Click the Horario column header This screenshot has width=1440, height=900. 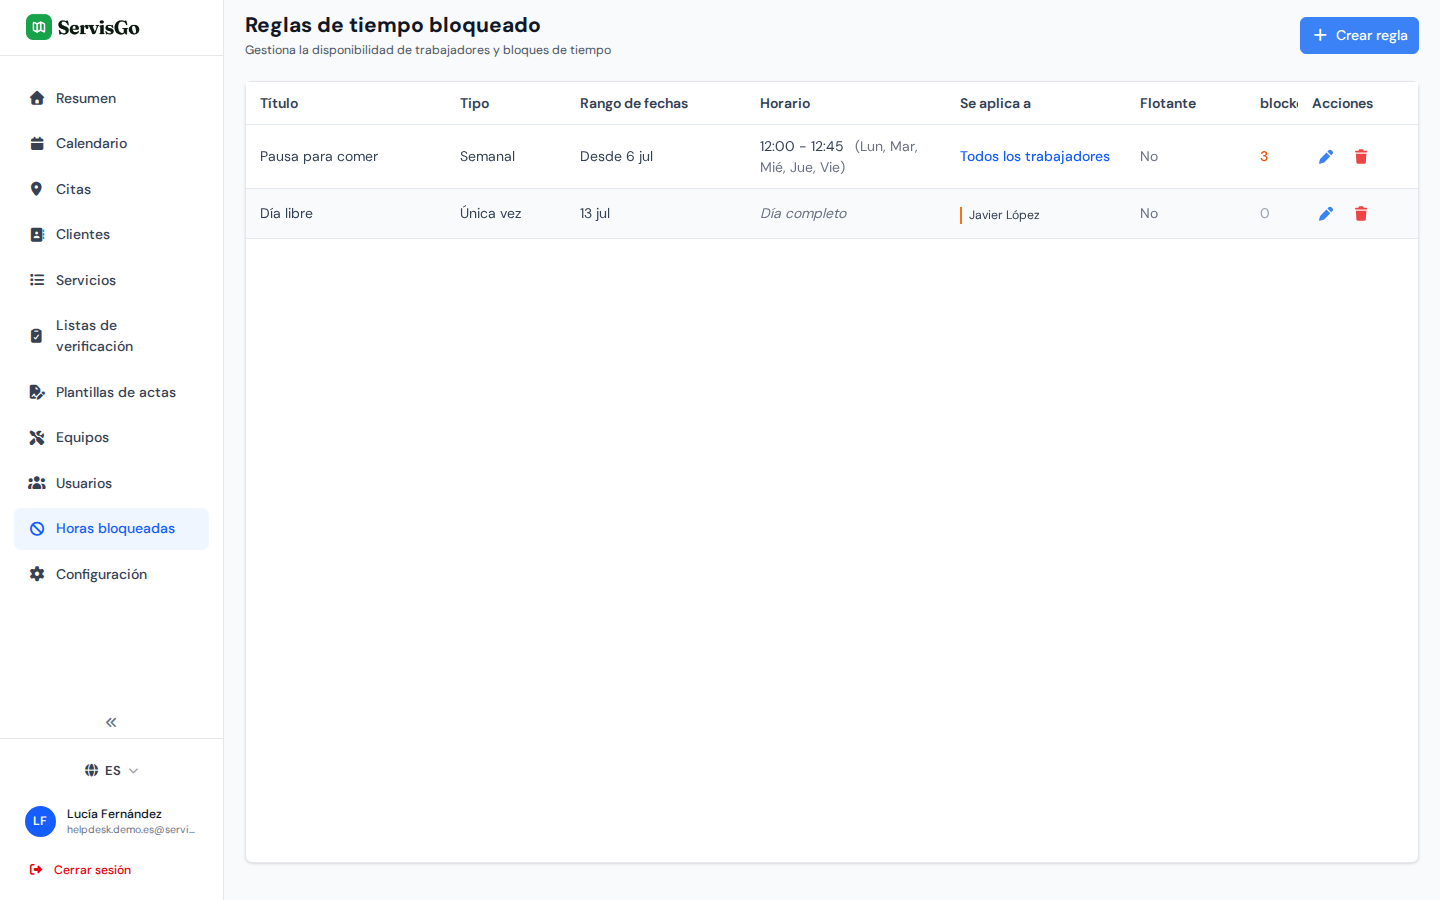click(x=785, y=103)
